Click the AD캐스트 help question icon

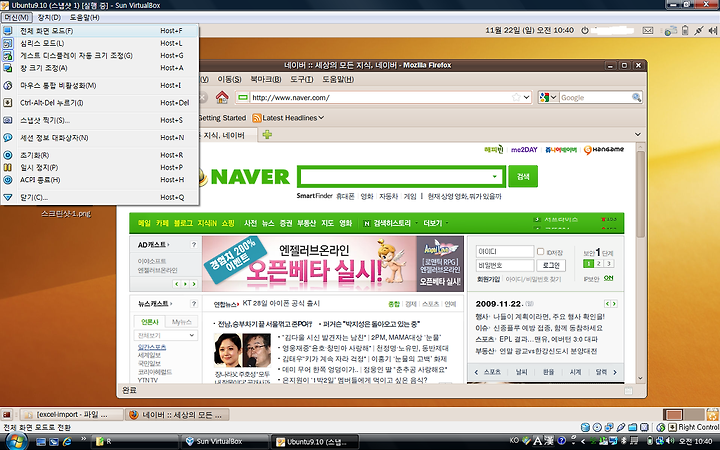[x=194, y=245]
